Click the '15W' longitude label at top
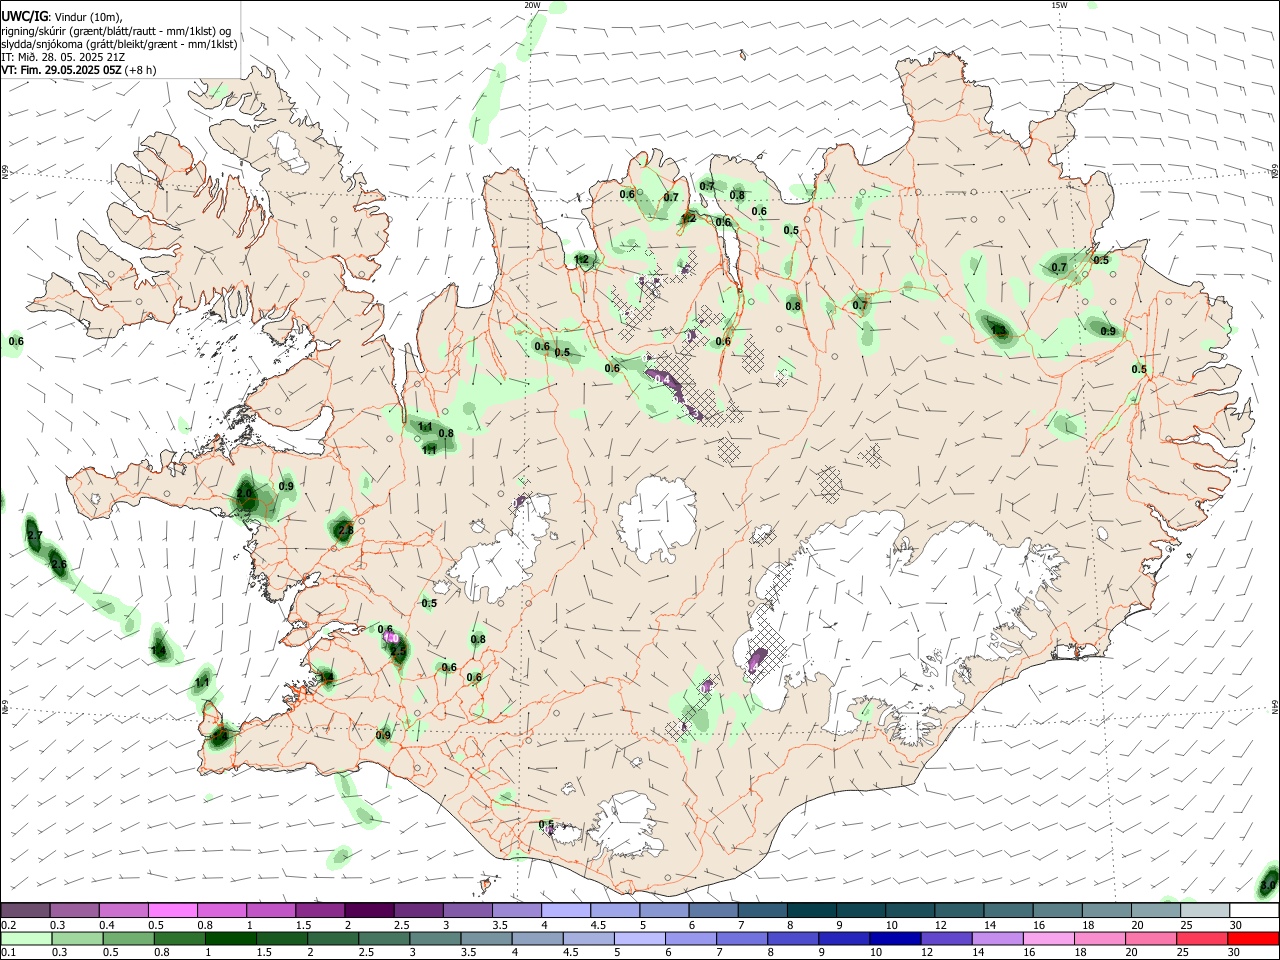 [1059, 5]
